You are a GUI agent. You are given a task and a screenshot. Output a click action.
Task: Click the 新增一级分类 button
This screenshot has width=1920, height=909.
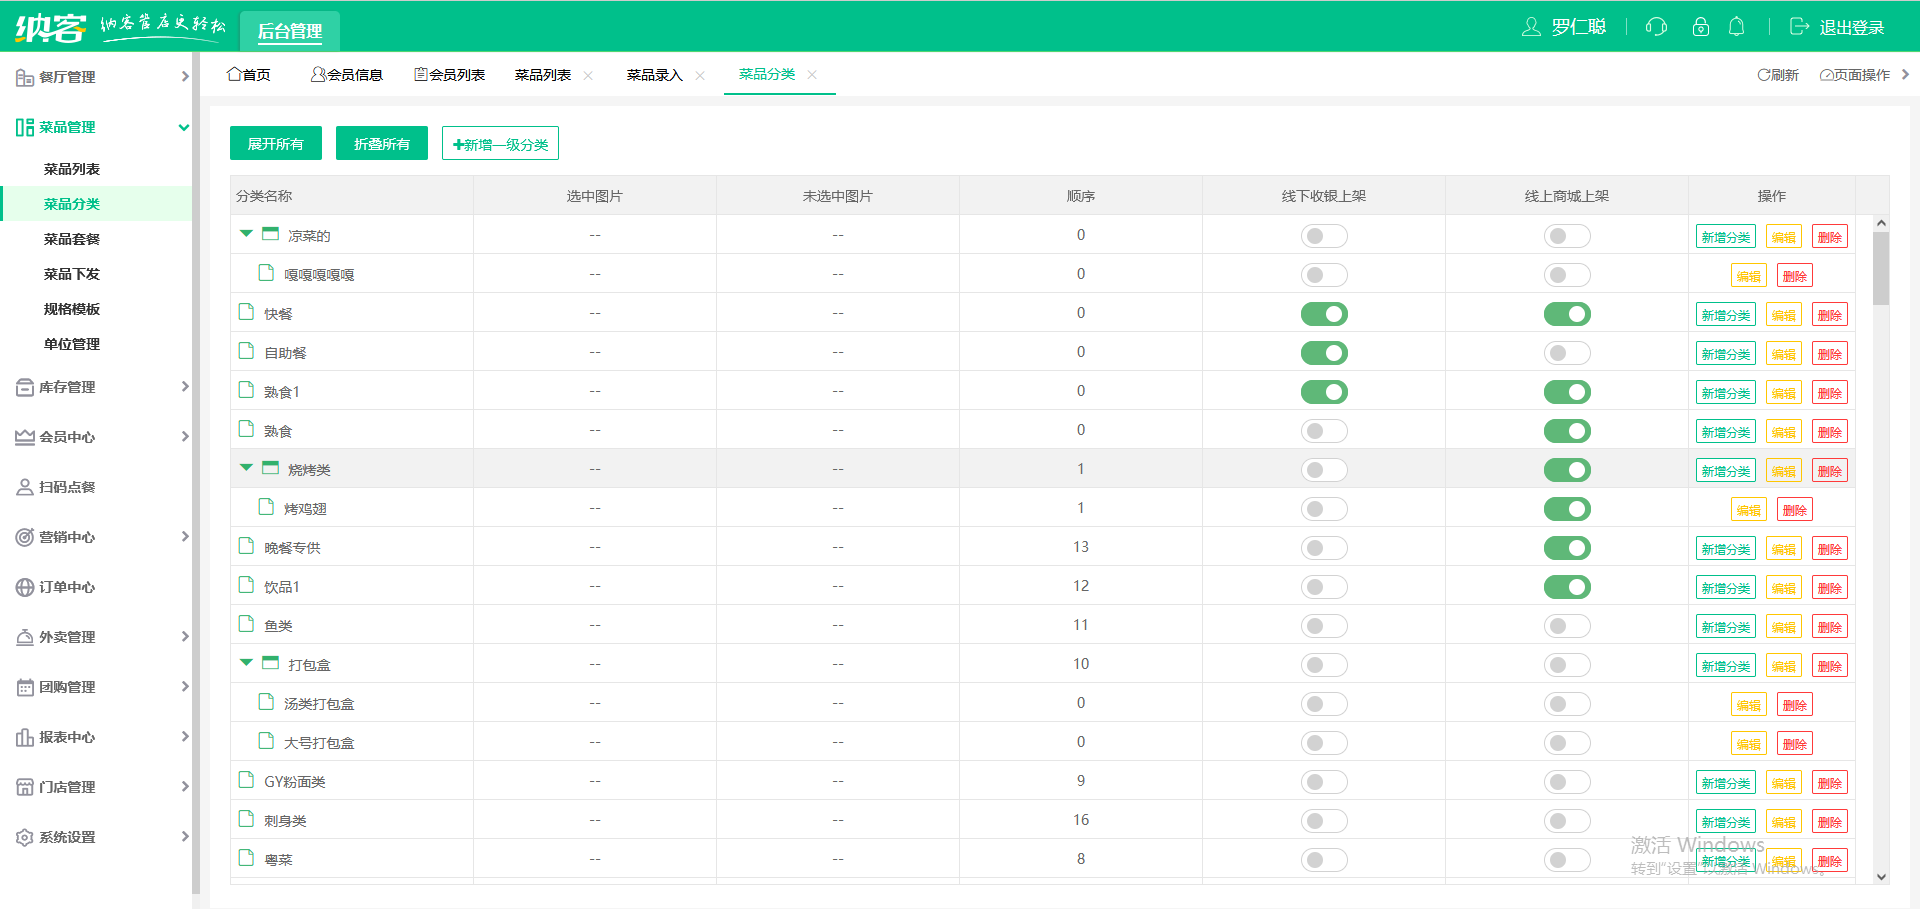coord(500,143)
